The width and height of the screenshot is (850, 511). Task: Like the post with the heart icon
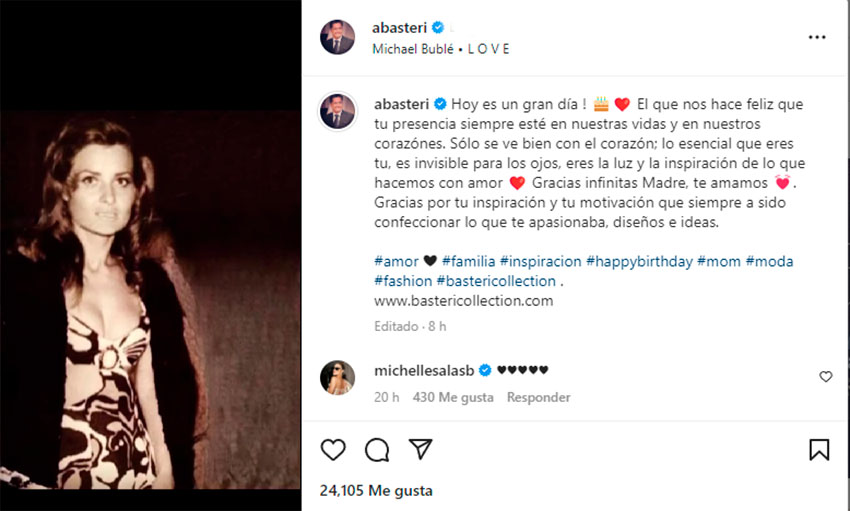point(333,450)
